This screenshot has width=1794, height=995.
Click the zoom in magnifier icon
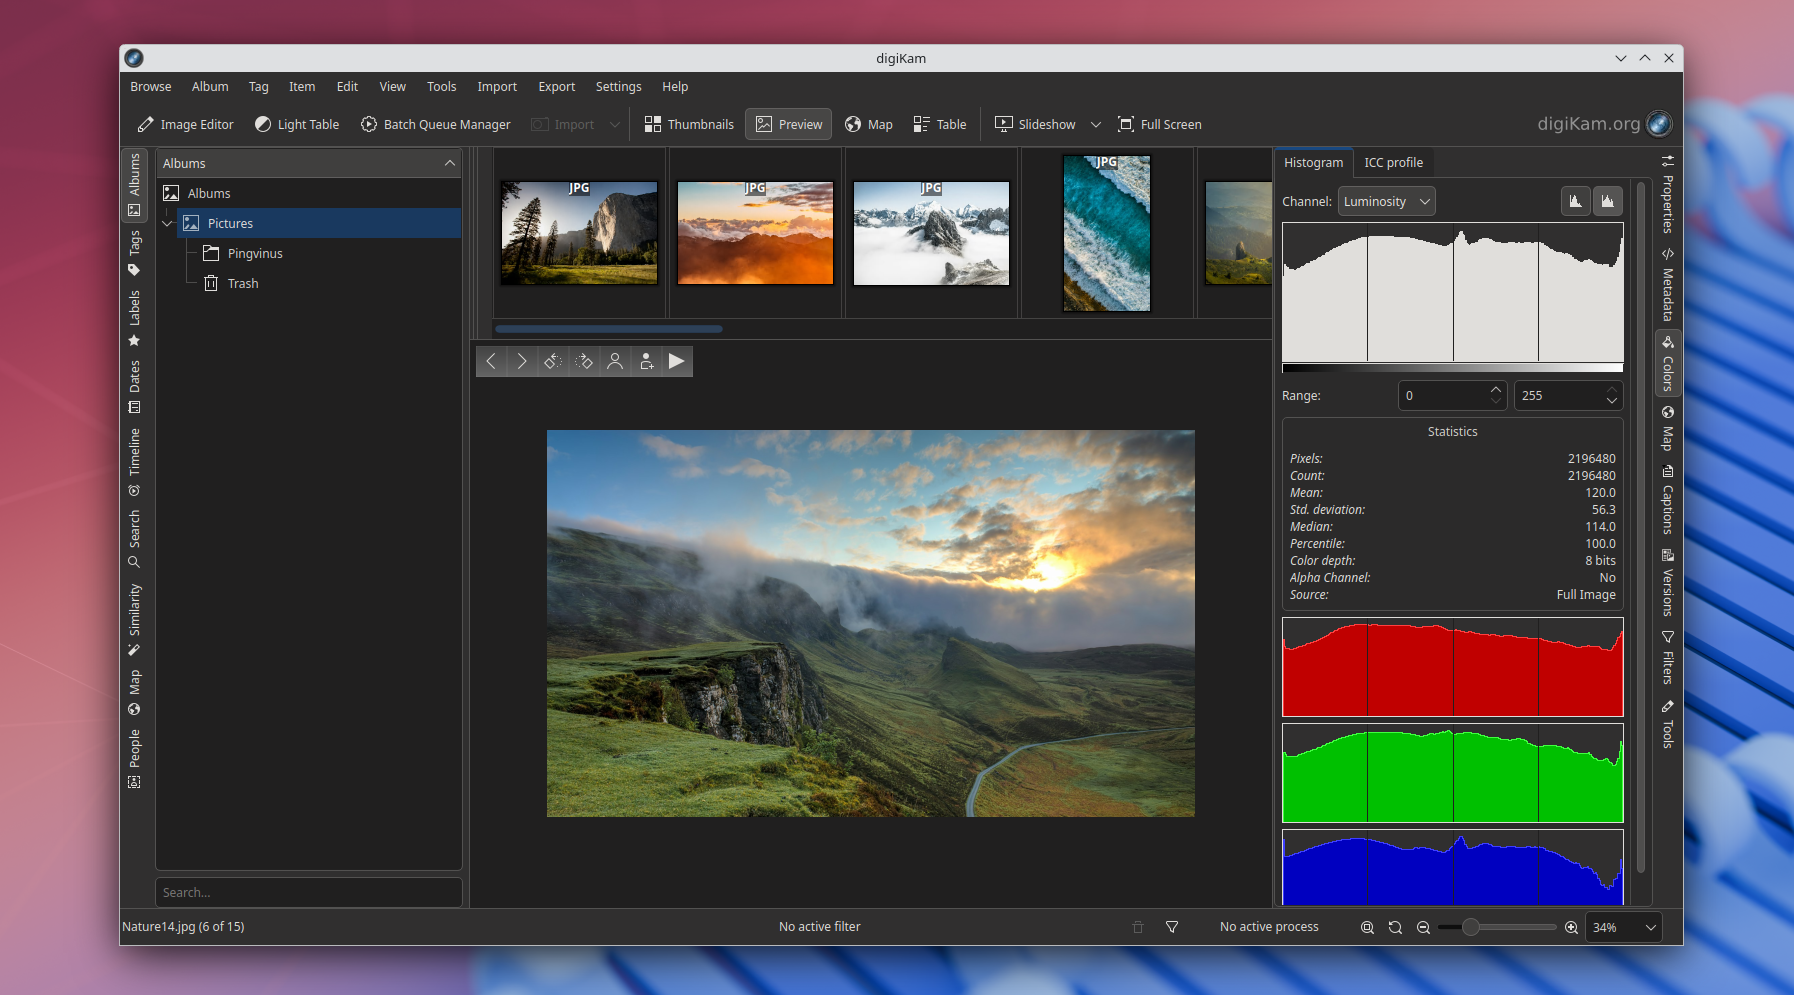(x=1571, y=927)
